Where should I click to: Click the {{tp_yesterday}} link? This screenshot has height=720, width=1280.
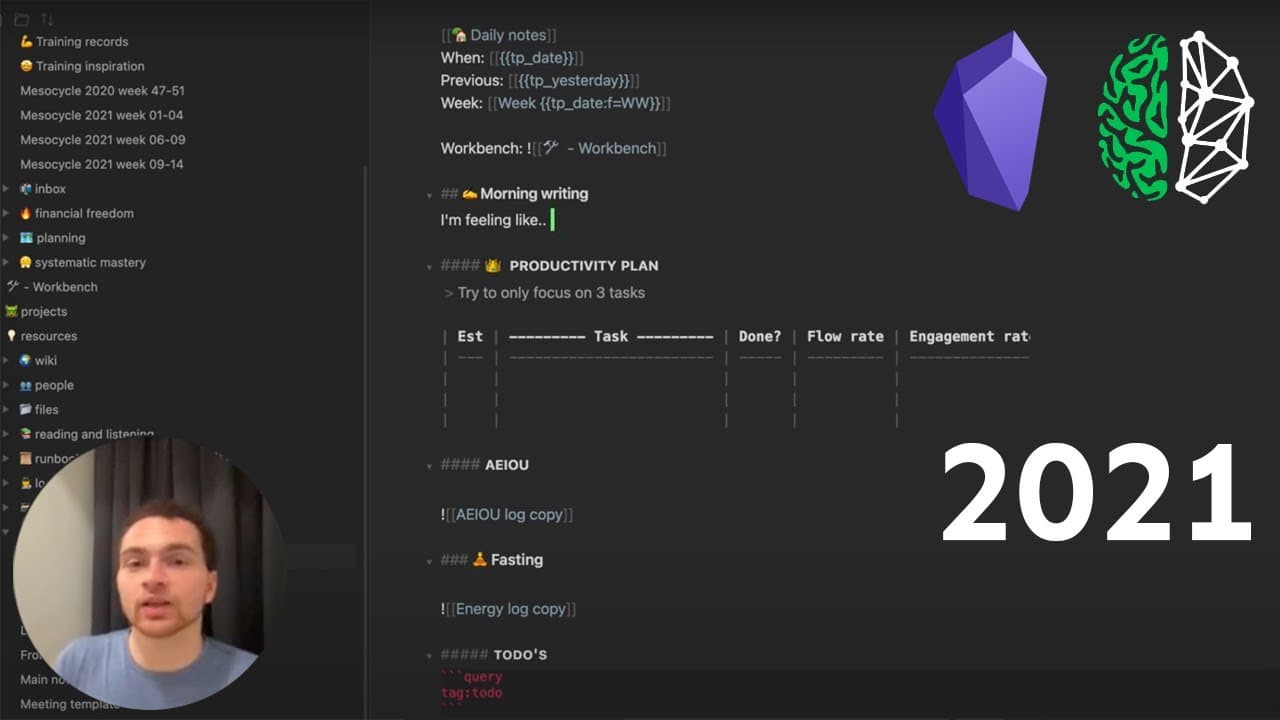click(573, 80)
